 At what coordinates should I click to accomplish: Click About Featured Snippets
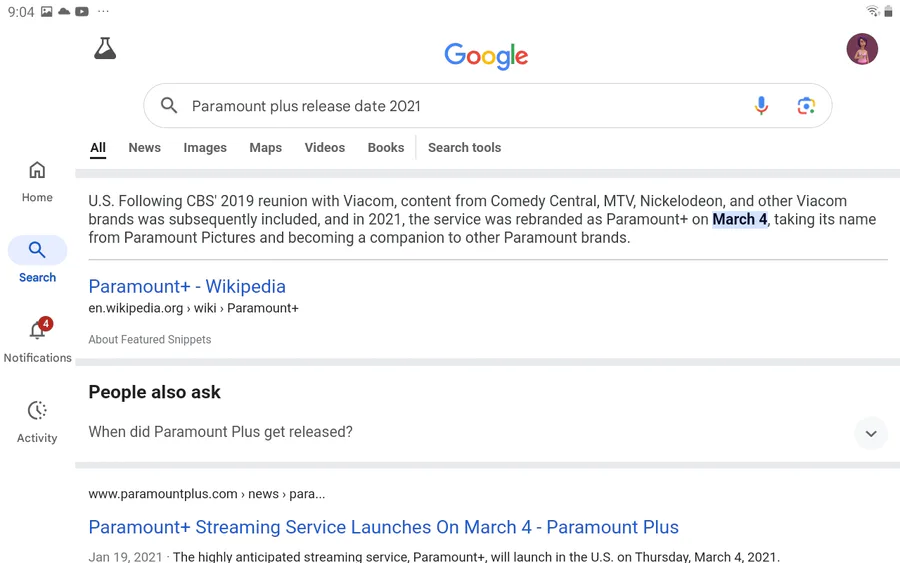point(149,340)
